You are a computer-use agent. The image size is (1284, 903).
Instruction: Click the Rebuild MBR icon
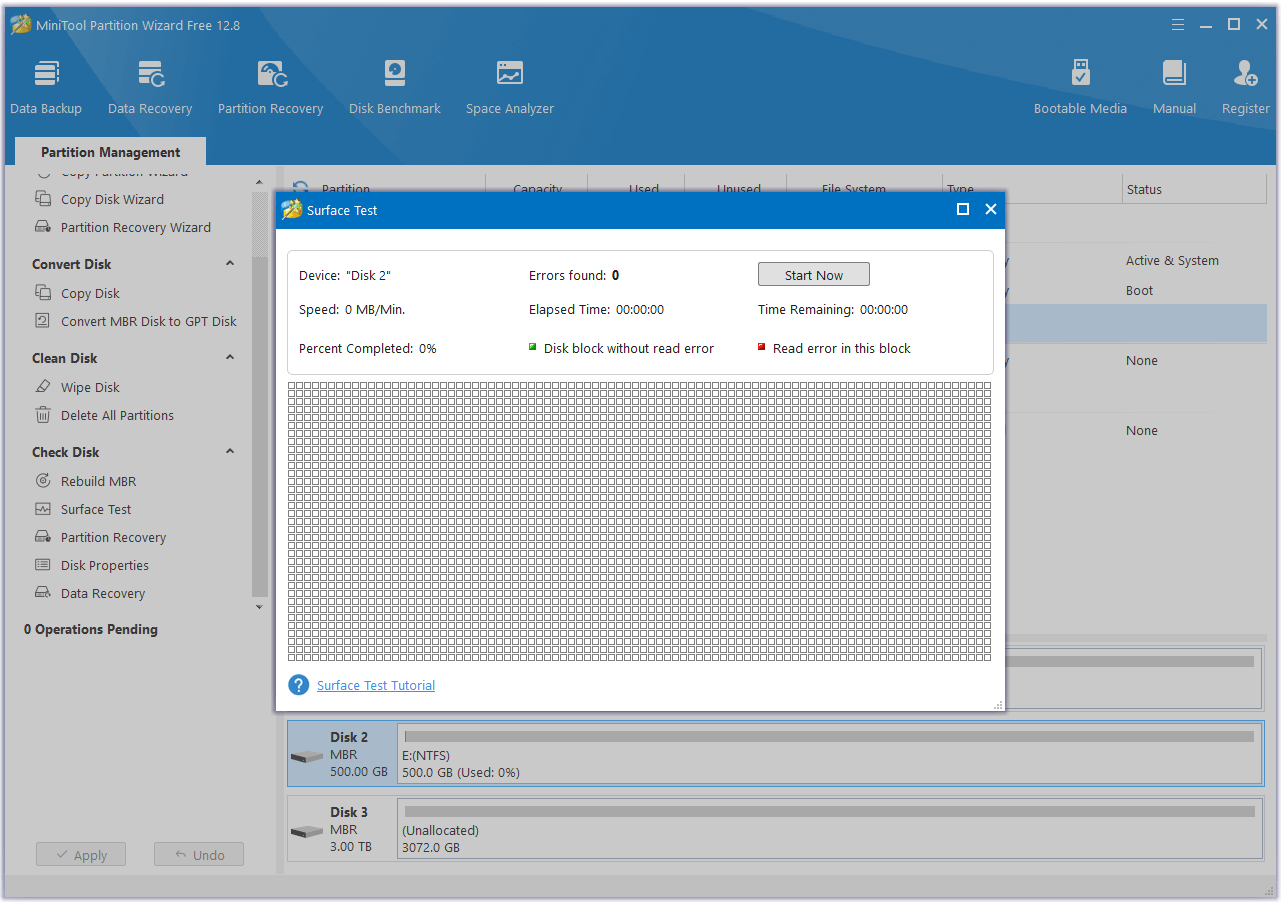pyautogui.click(x=43, y=481)
